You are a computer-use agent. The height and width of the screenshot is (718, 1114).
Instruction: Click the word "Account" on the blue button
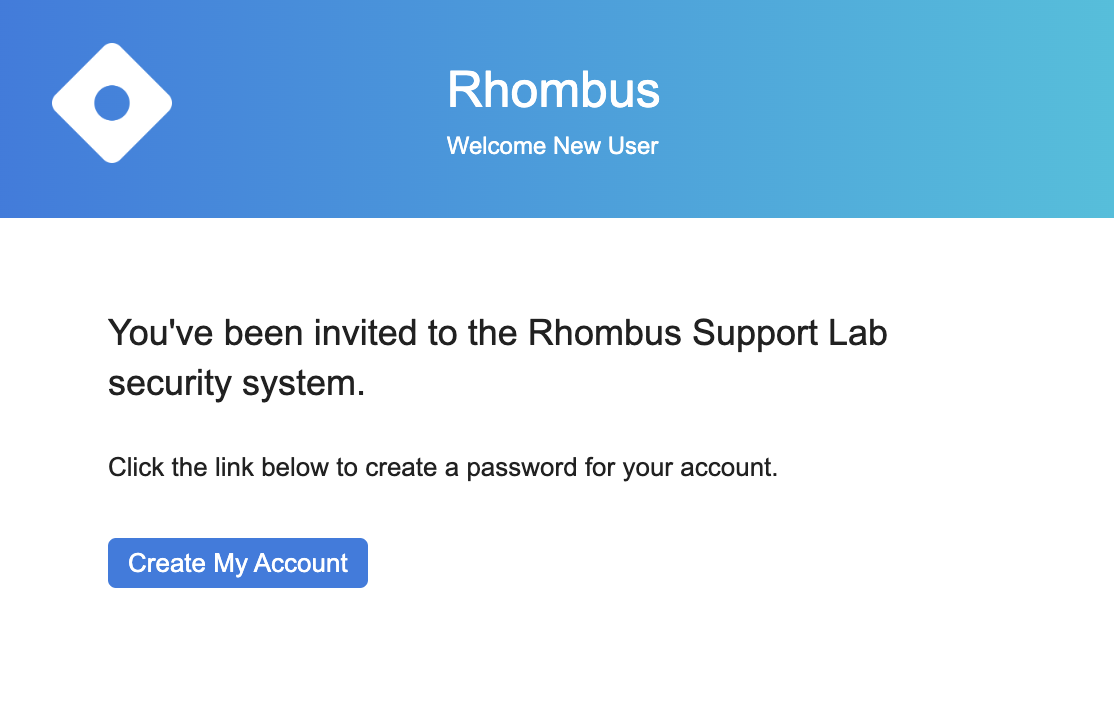coord(301,563)
